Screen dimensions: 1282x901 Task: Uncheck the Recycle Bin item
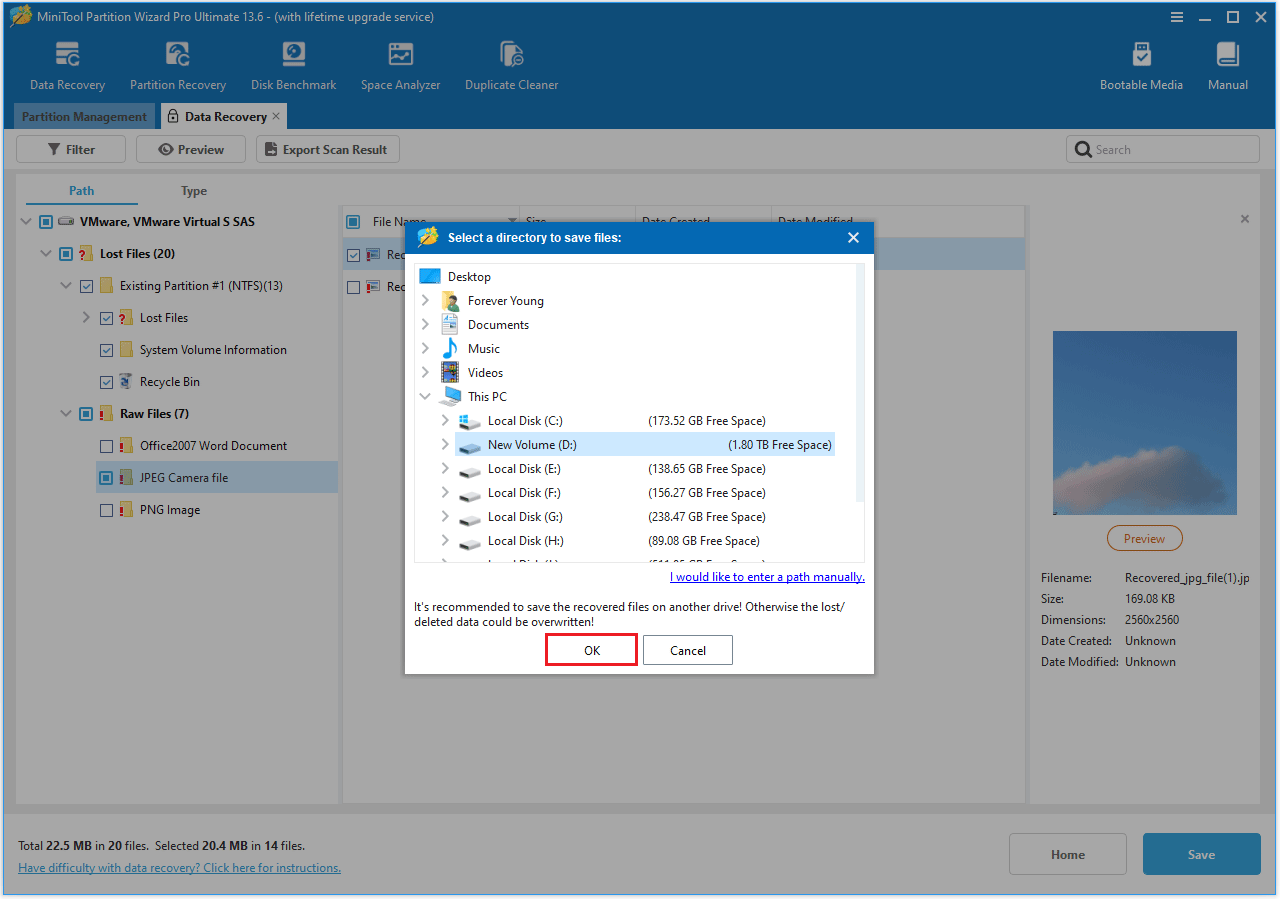106,381
